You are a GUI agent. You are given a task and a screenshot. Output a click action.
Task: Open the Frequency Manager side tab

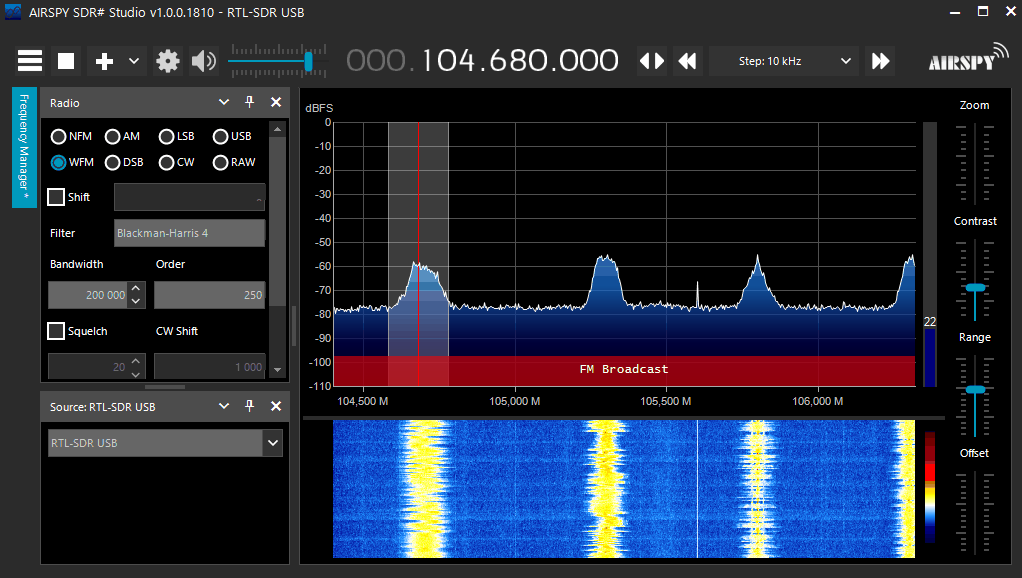click(24, 147)
